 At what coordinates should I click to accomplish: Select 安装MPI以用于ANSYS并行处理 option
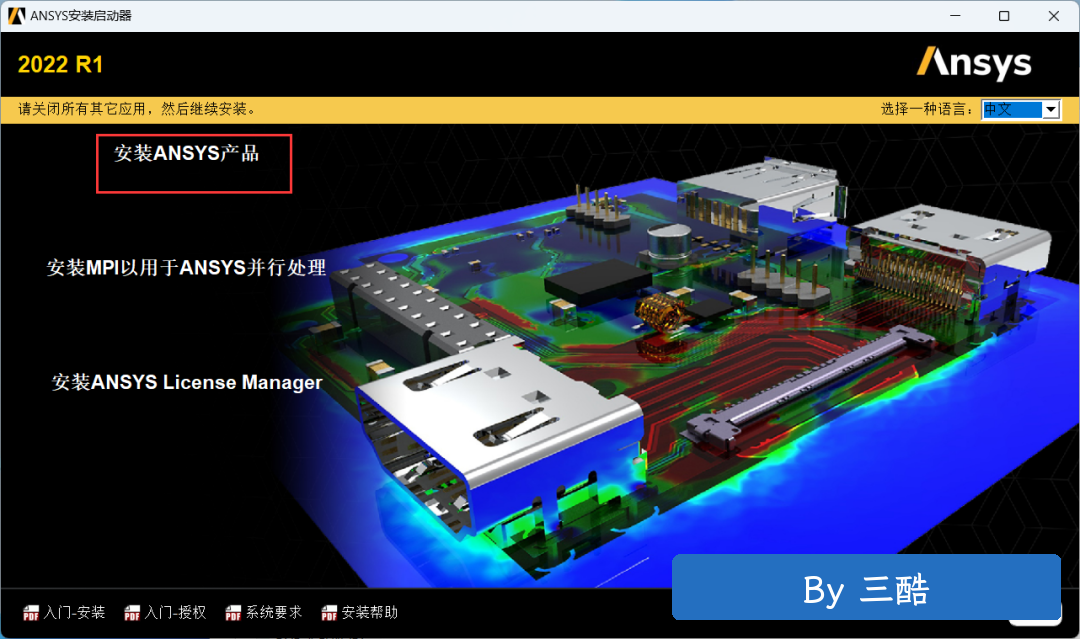tap(186, 267)
